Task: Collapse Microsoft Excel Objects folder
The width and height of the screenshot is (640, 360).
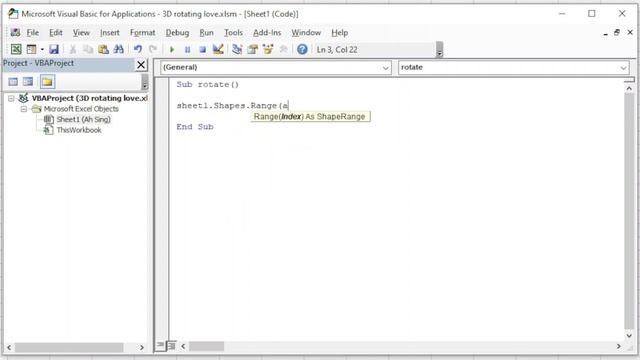Action: click(x=24, y=109)
